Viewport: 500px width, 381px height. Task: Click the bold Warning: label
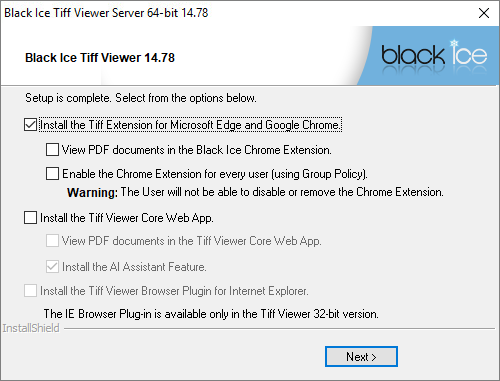(92, 192)
